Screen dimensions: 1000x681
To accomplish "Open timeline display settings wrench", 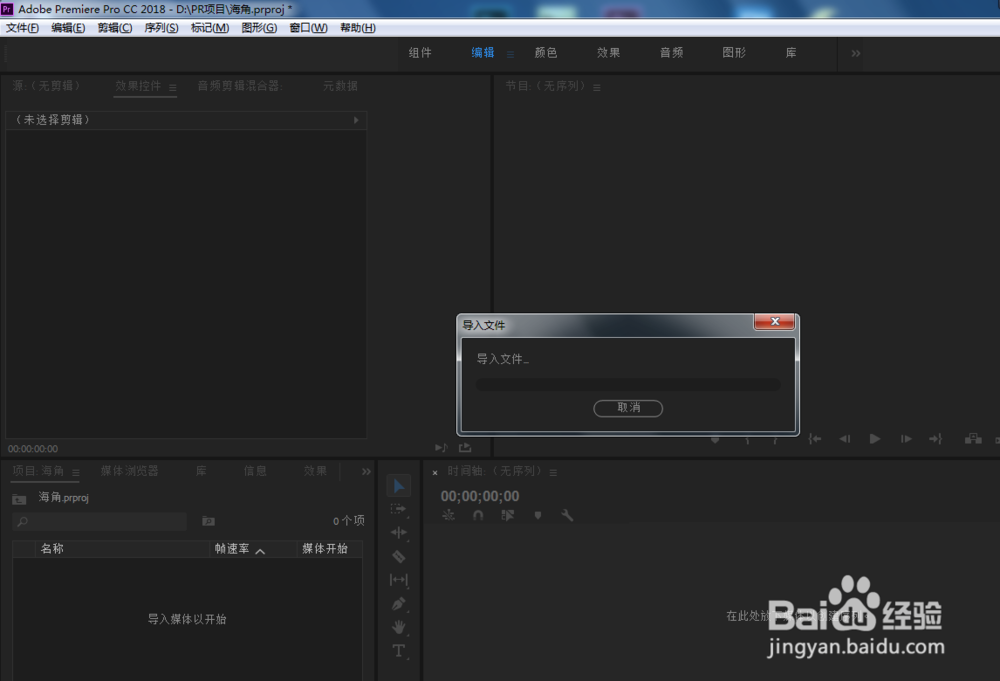I will [x=567, y=515].
